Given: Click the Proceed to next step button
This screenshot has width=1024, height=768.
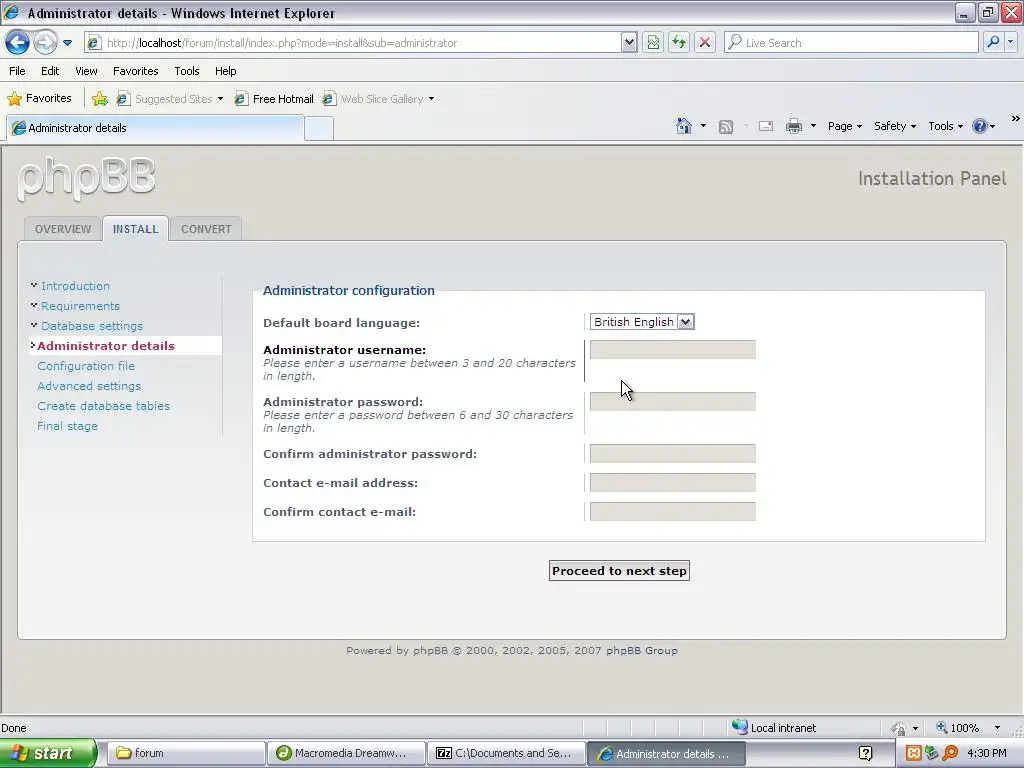Looking at the screenshot, I should [x=619, y=571].
